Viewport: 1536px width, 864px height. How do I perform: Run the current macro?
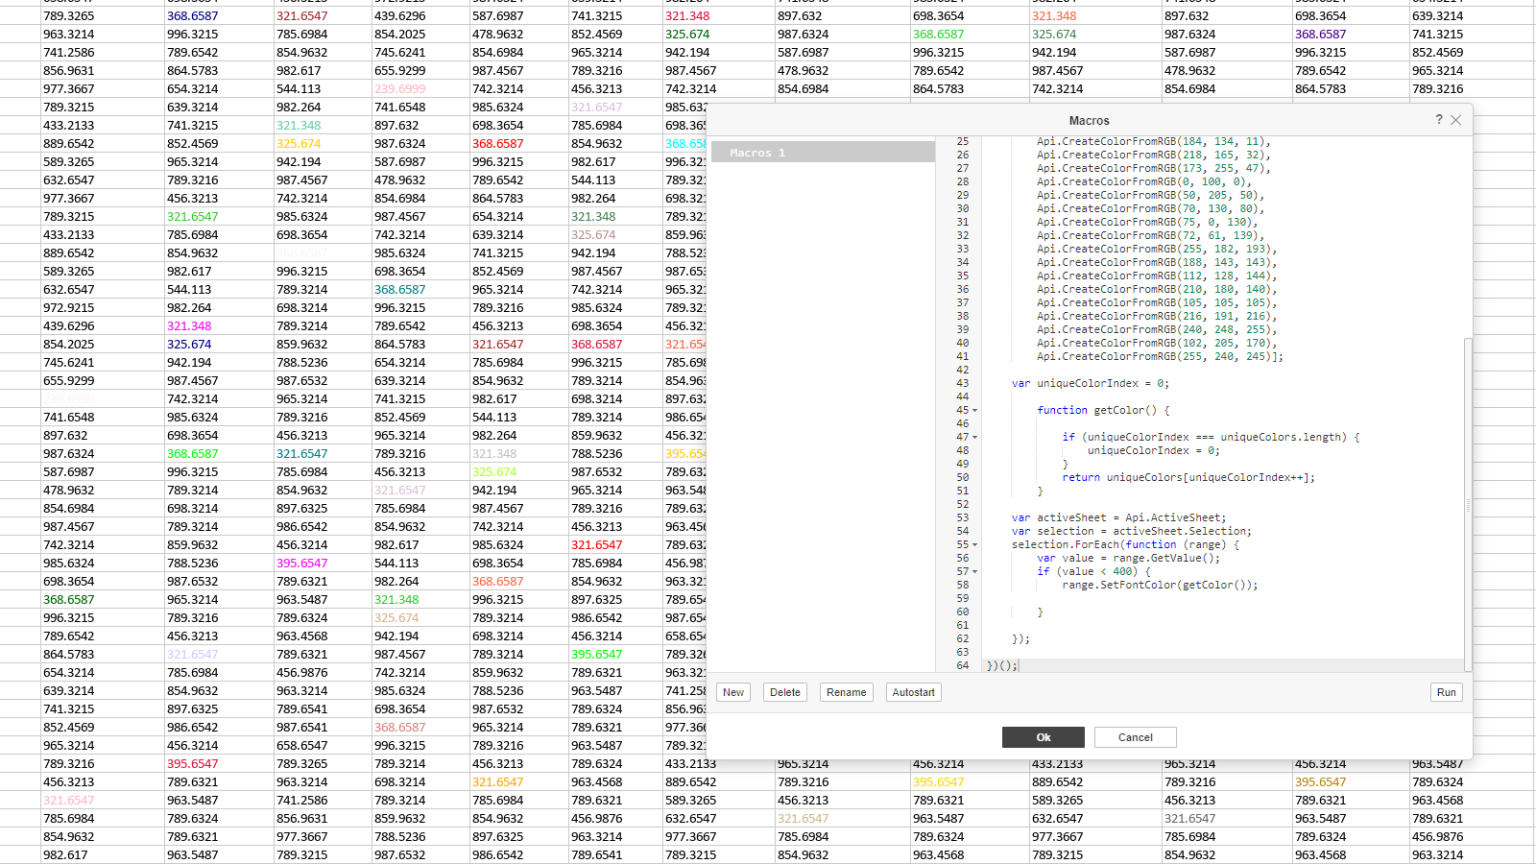click(1446, 692)
